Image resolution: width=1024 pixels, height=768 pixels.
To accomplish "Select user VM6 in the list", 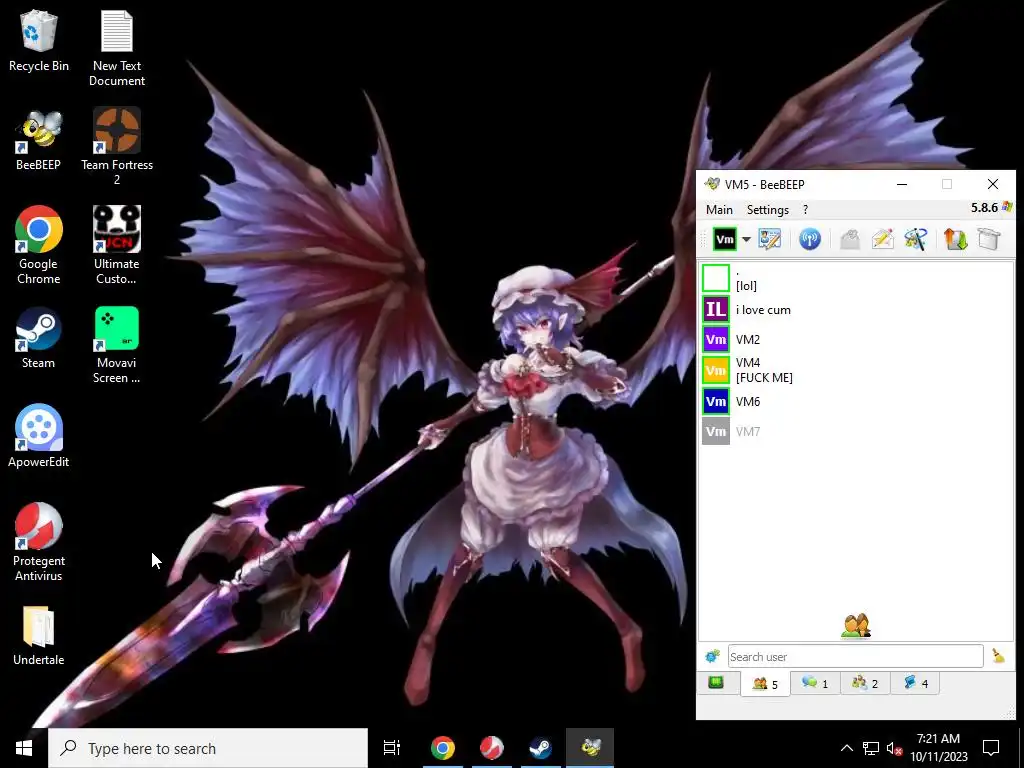I will click(x=856, y=402).
